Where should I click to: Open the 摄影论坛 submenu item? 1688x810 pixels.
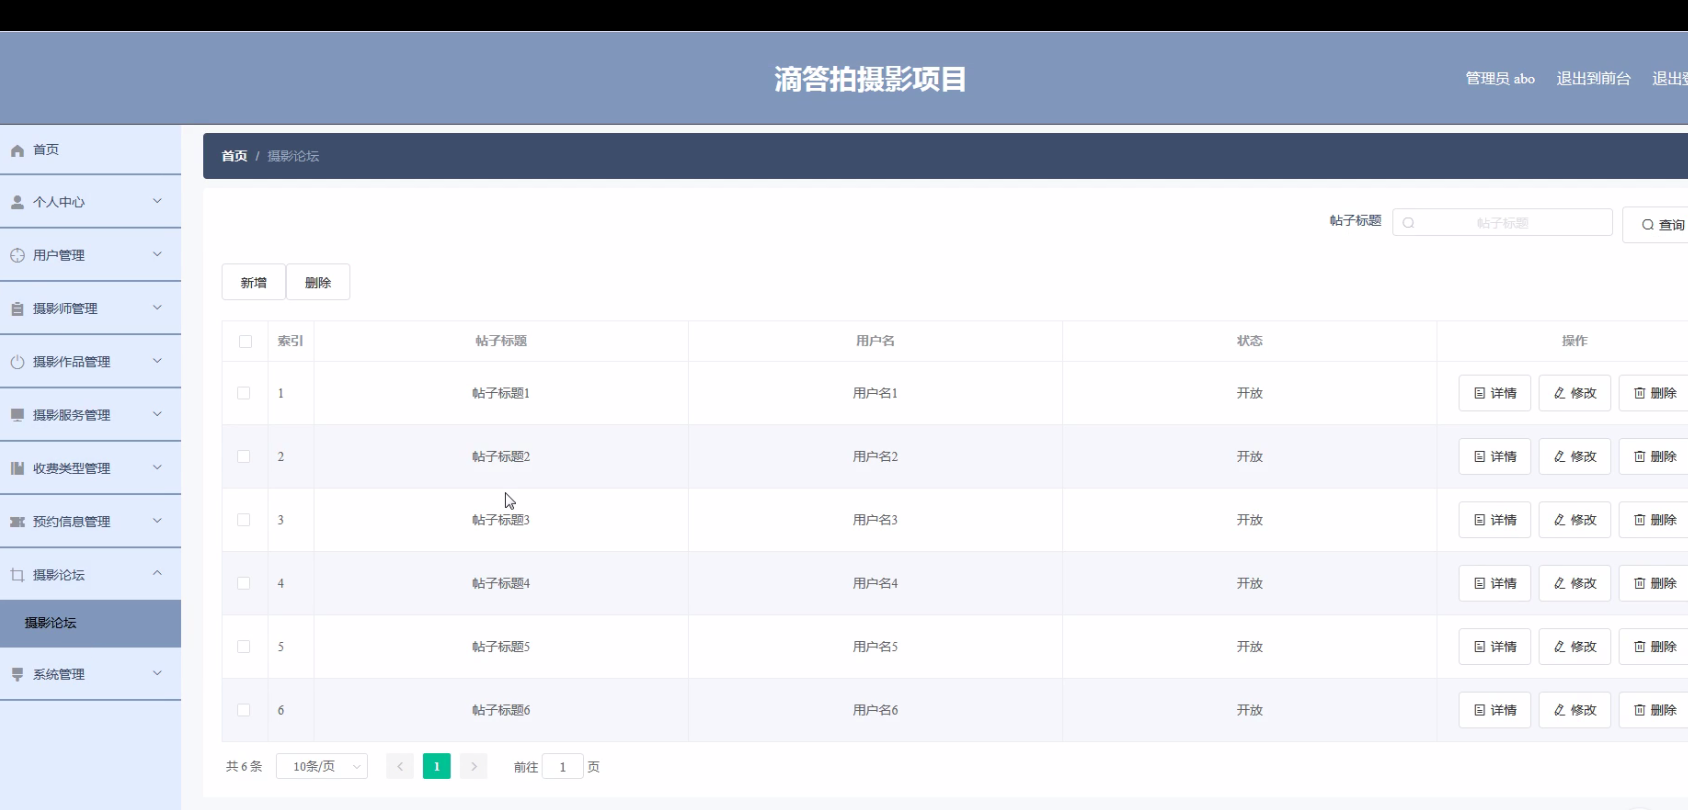[x=51, y=623]
